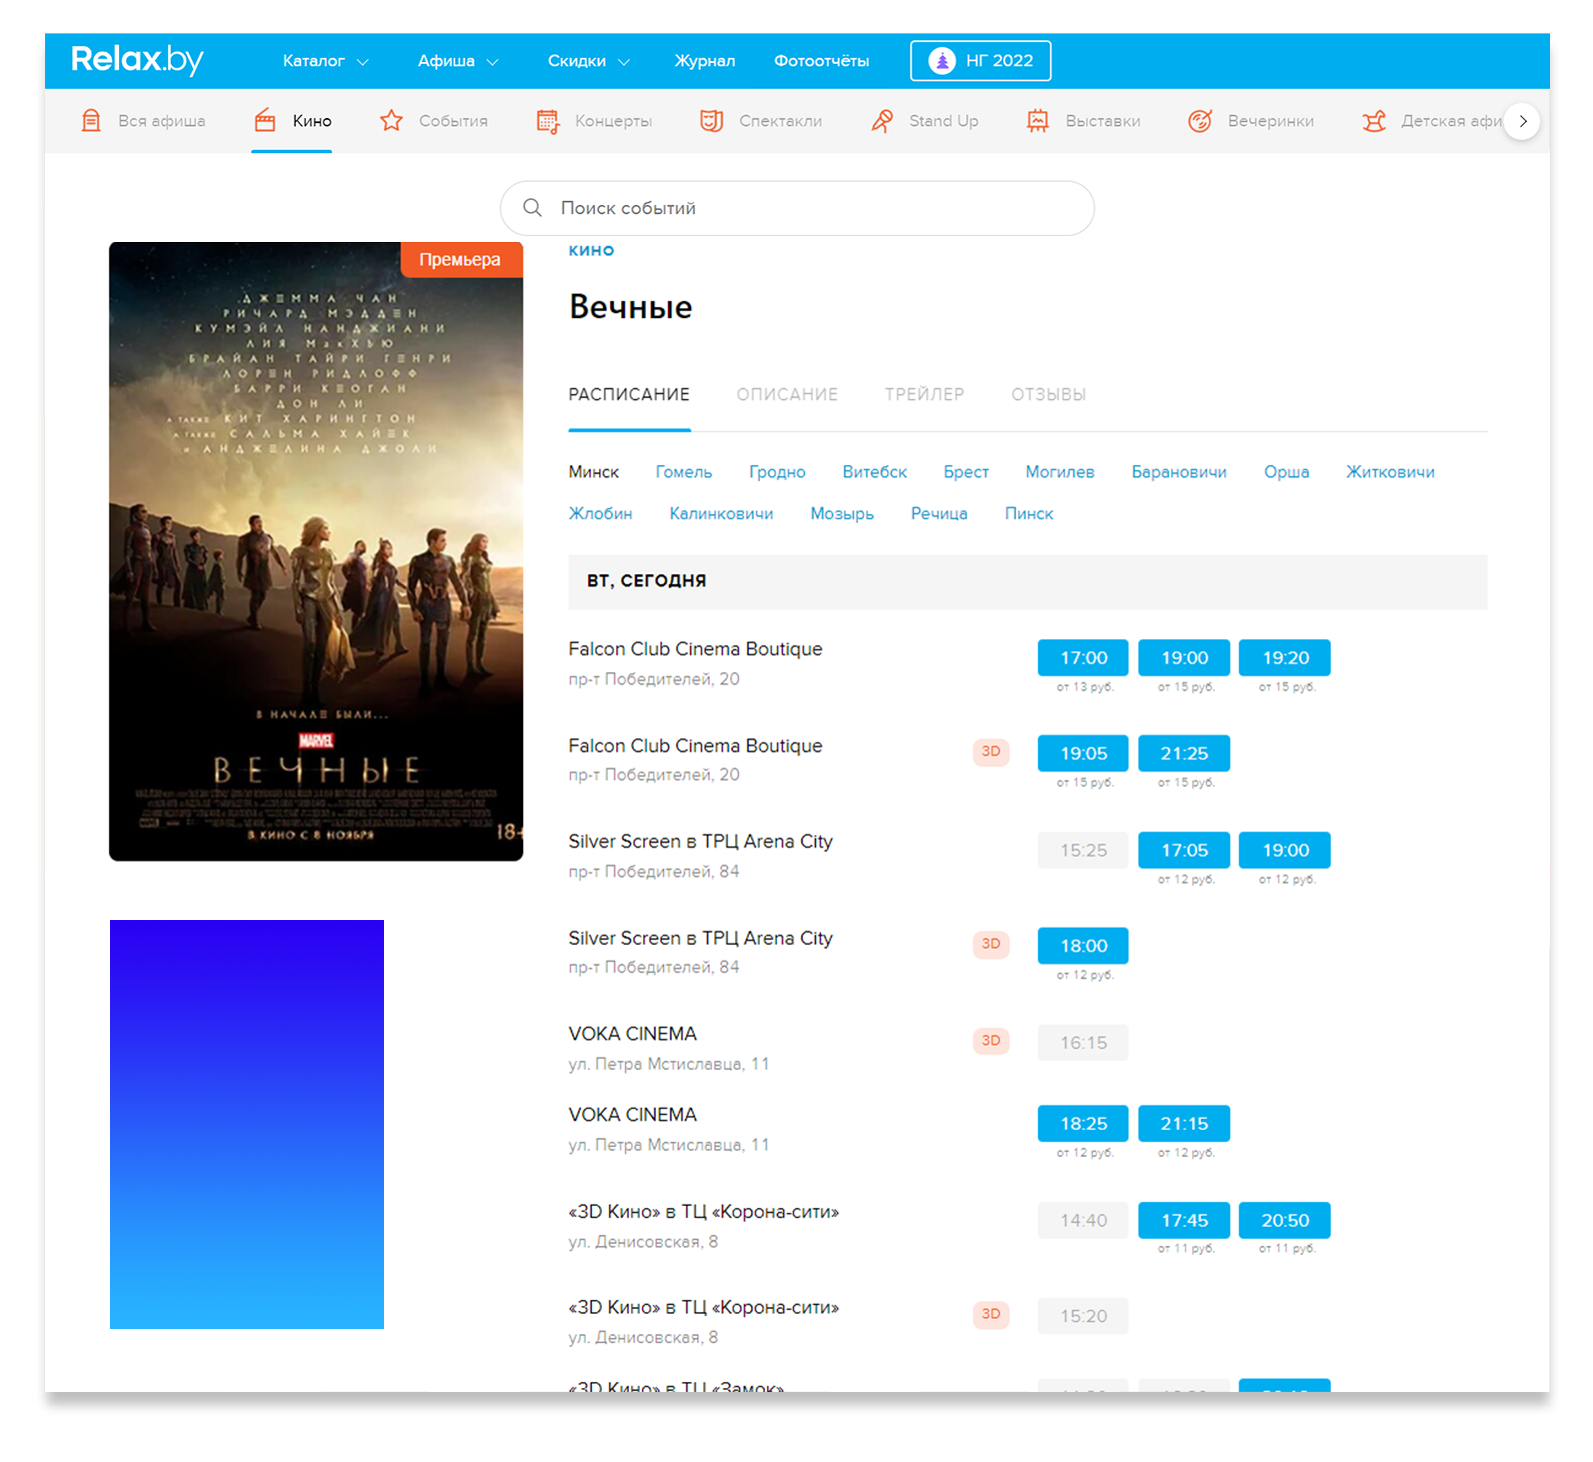Screen dimensions: 1593x1462
Task: Book the 21:15 VOKA CINEMA showtime
Action: point(1184,1124)
